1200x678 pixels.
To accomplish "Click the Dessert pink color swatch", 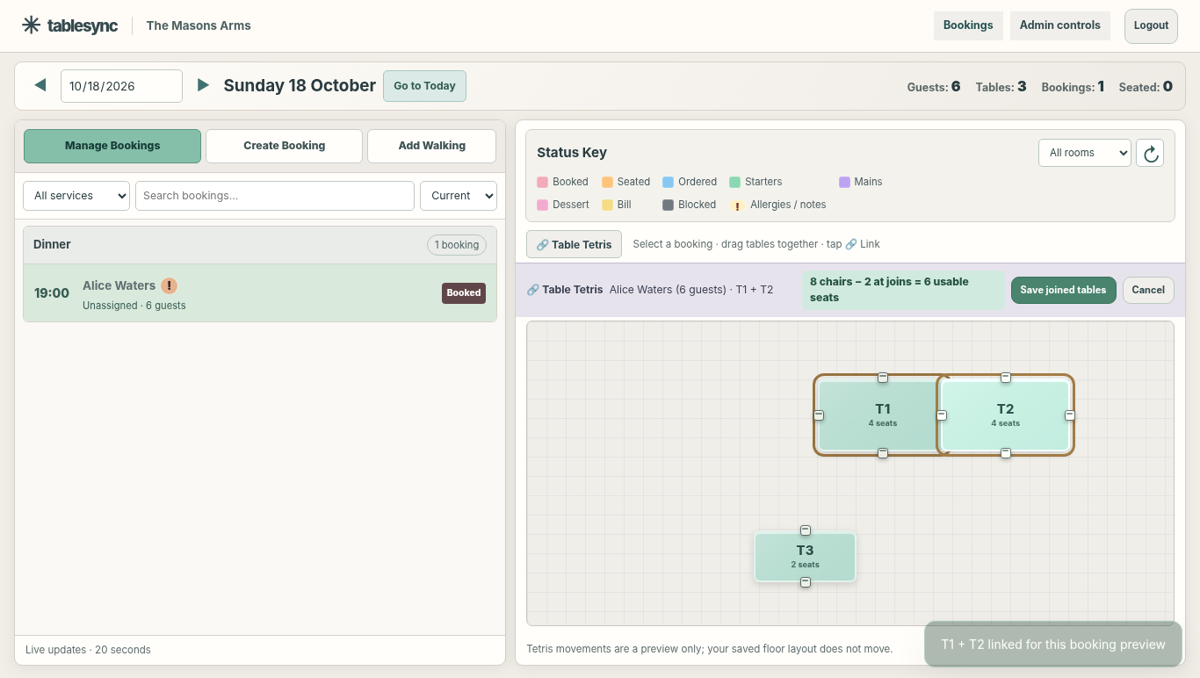I will point(543,205).
